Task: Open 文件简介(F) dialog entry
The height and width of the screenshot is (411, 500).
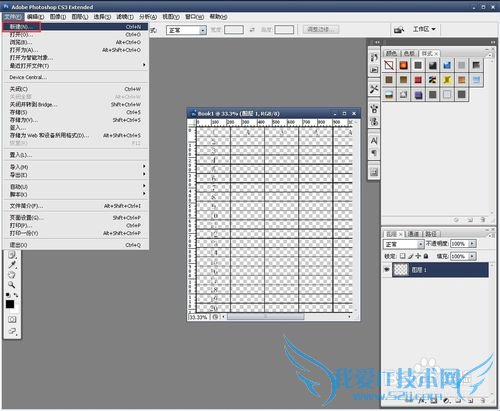Action: click(75, 206)
